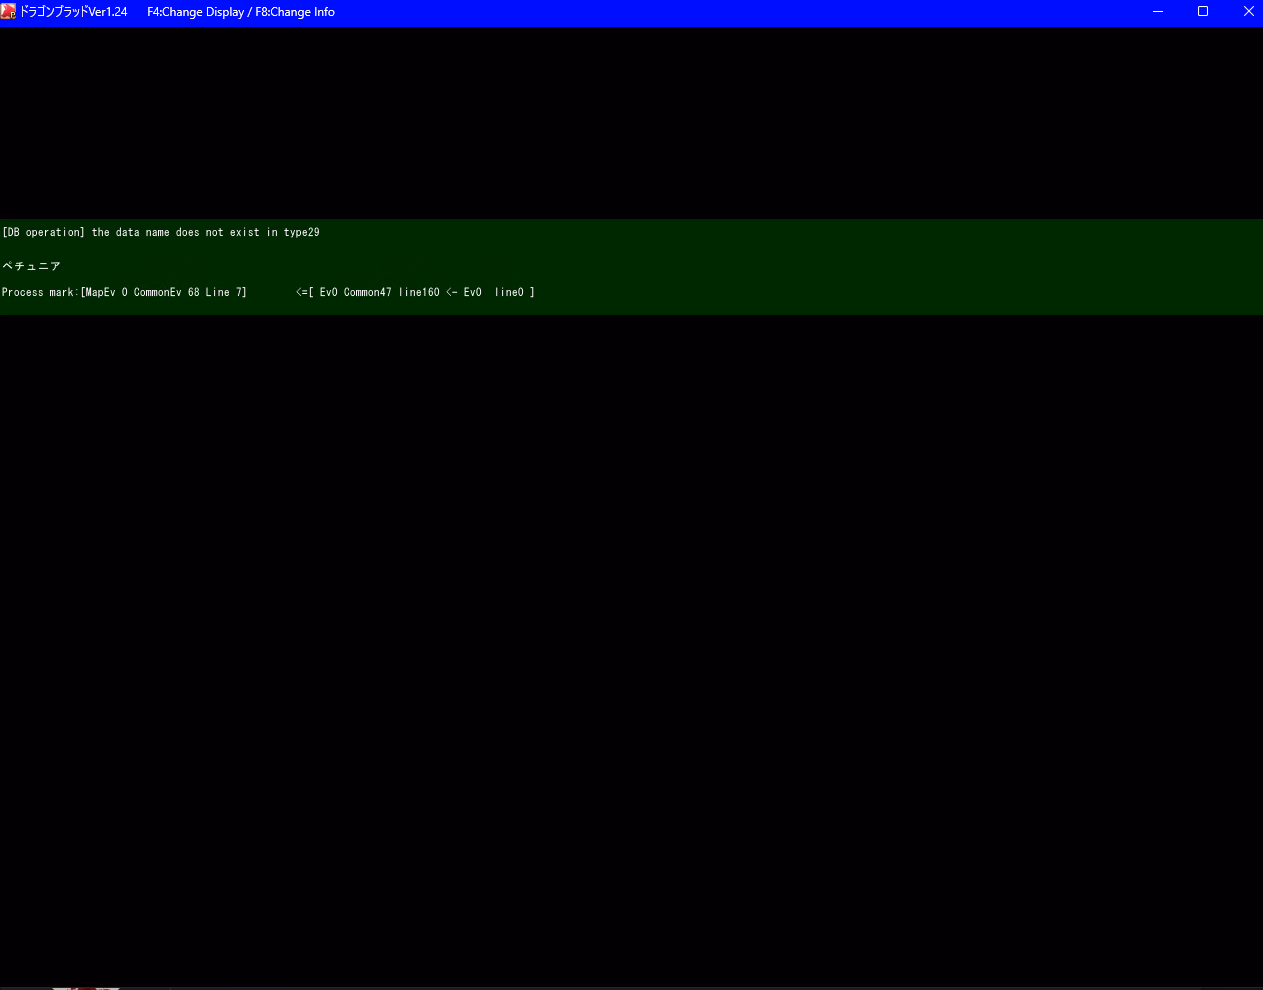The width and height of the screenshot is (1263, 990).
Task: Close the ドラゴンブラッド game window
Action: [x=1248, y=12]
